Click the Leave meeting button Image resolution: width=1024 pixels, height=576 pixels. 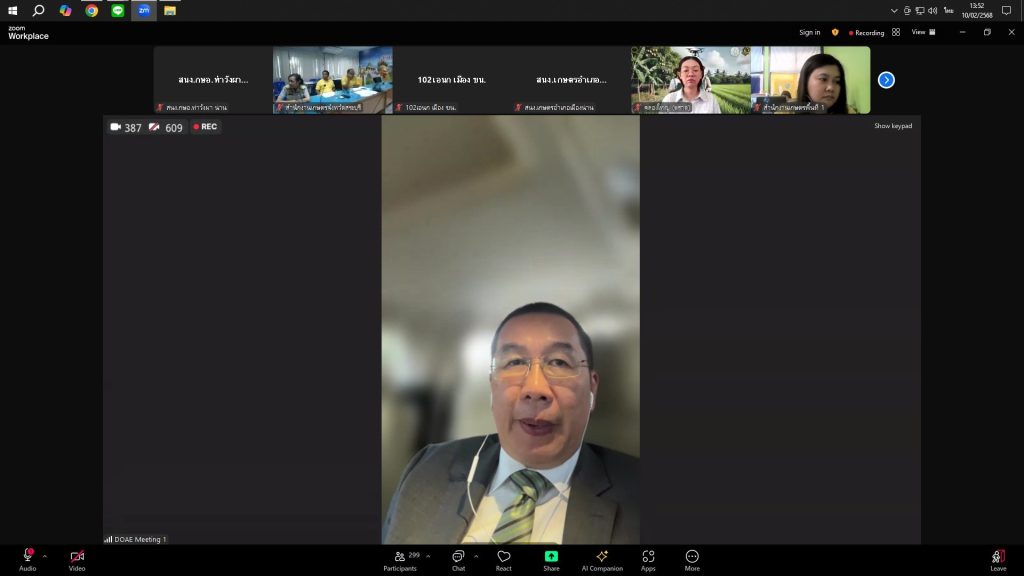point(998,558)
